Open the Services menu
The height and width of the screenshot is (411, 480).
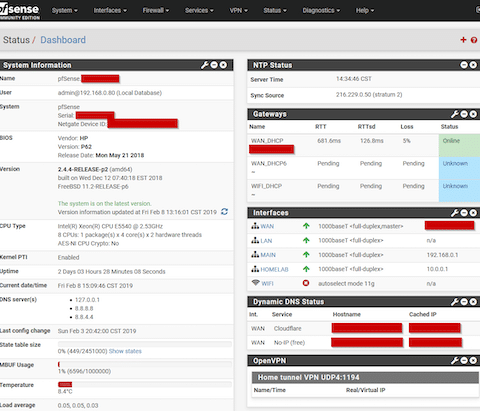pos(199,10)
